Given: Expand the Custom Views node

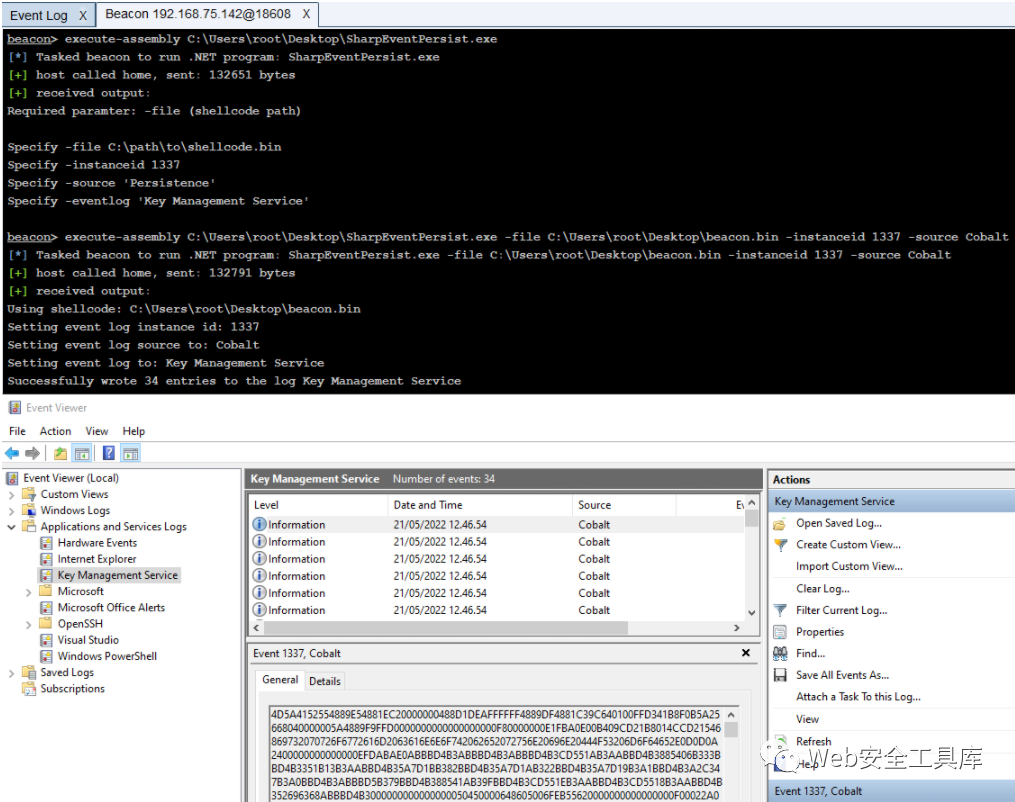Looking at the screenshot, I should point(11,495).
